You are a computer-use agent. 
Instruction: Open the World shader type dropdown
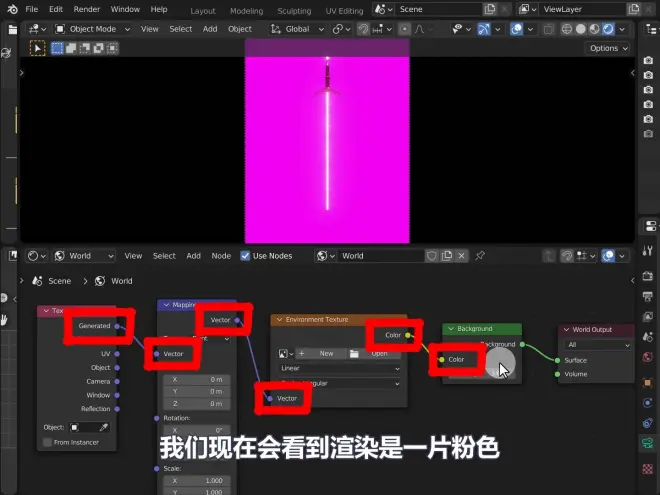click(84, 256)
